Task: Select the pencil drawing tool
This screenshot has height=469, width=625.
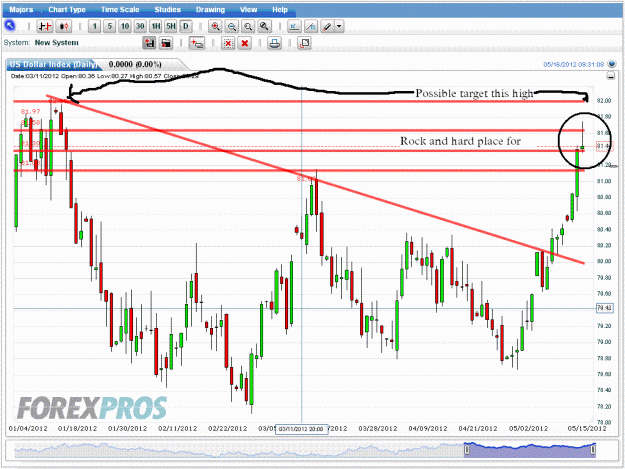Action: click(327, 27)
